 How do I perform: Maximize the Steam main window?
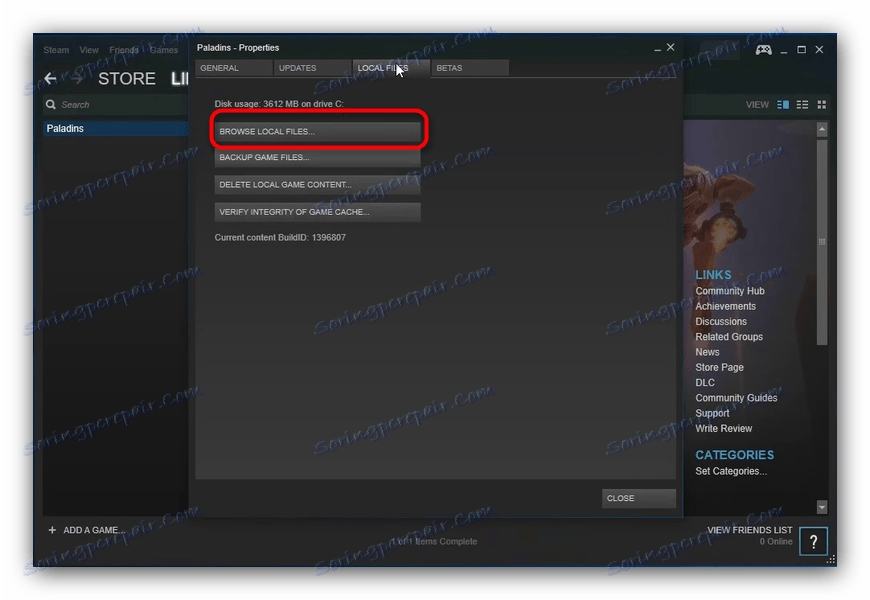801,50
